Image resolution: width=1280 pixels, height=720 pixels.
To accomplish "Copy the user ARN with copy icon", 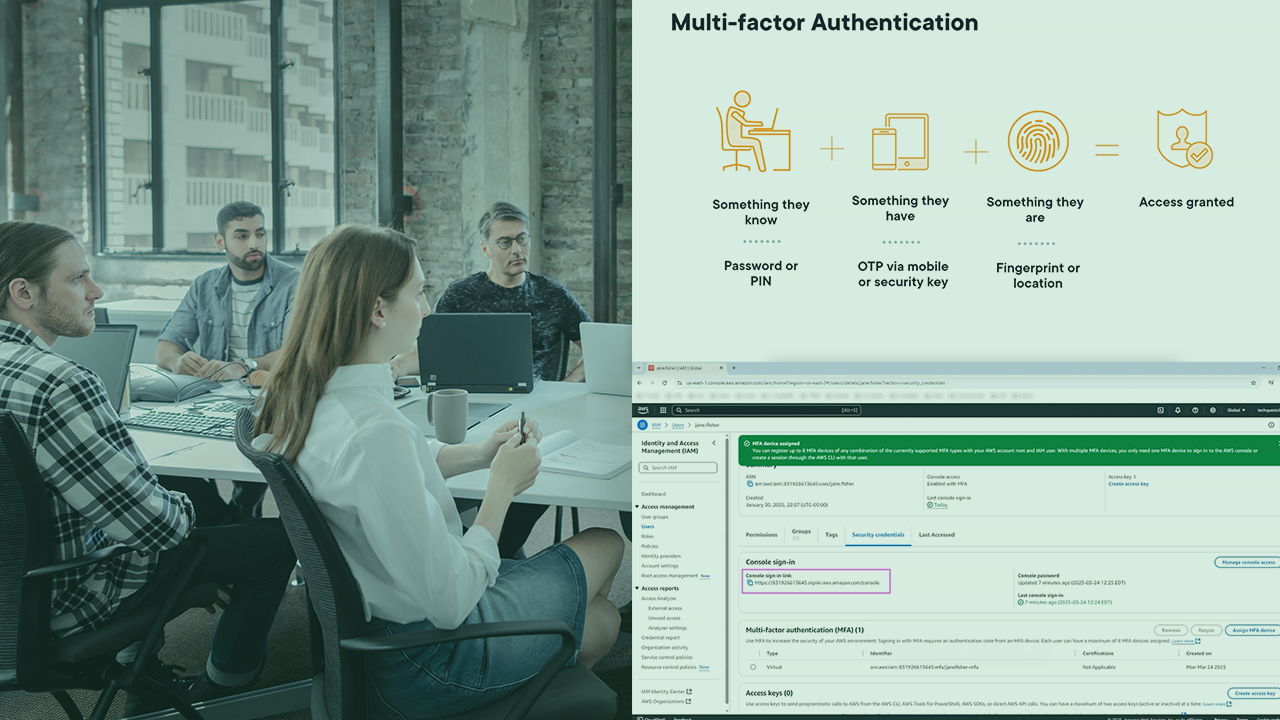I will coord(750,484).
